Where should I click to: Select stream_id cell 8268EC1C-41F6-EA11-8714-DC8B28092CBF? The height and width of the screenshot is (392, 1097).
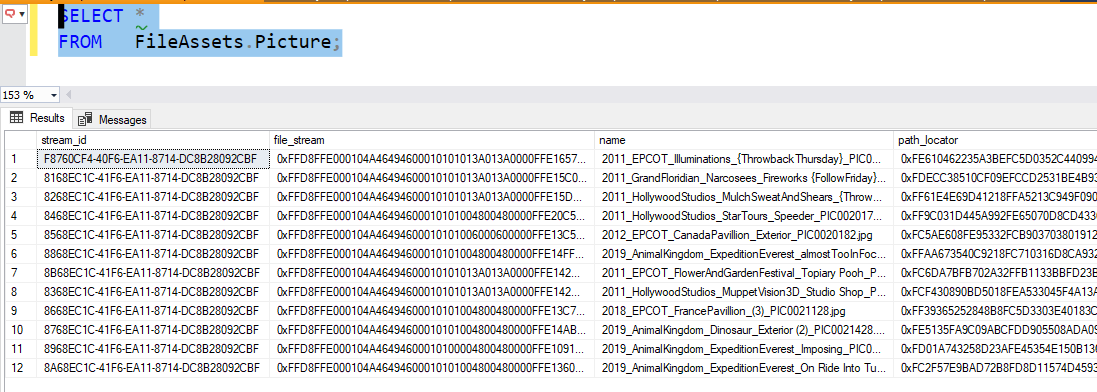click(153, 197)
